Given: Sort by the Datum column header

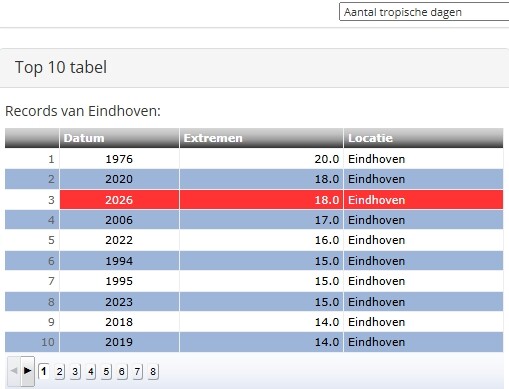Looking at the screenshot, I should 119,138.
